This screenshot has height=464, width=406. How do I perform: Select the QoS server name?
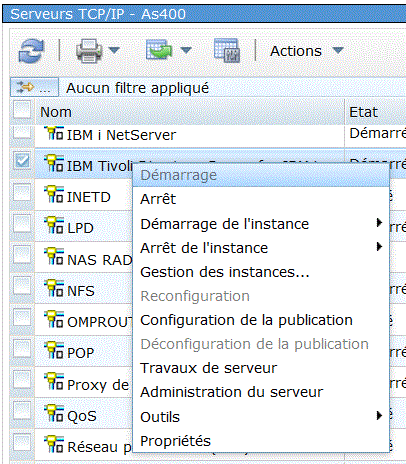point(82,416)
